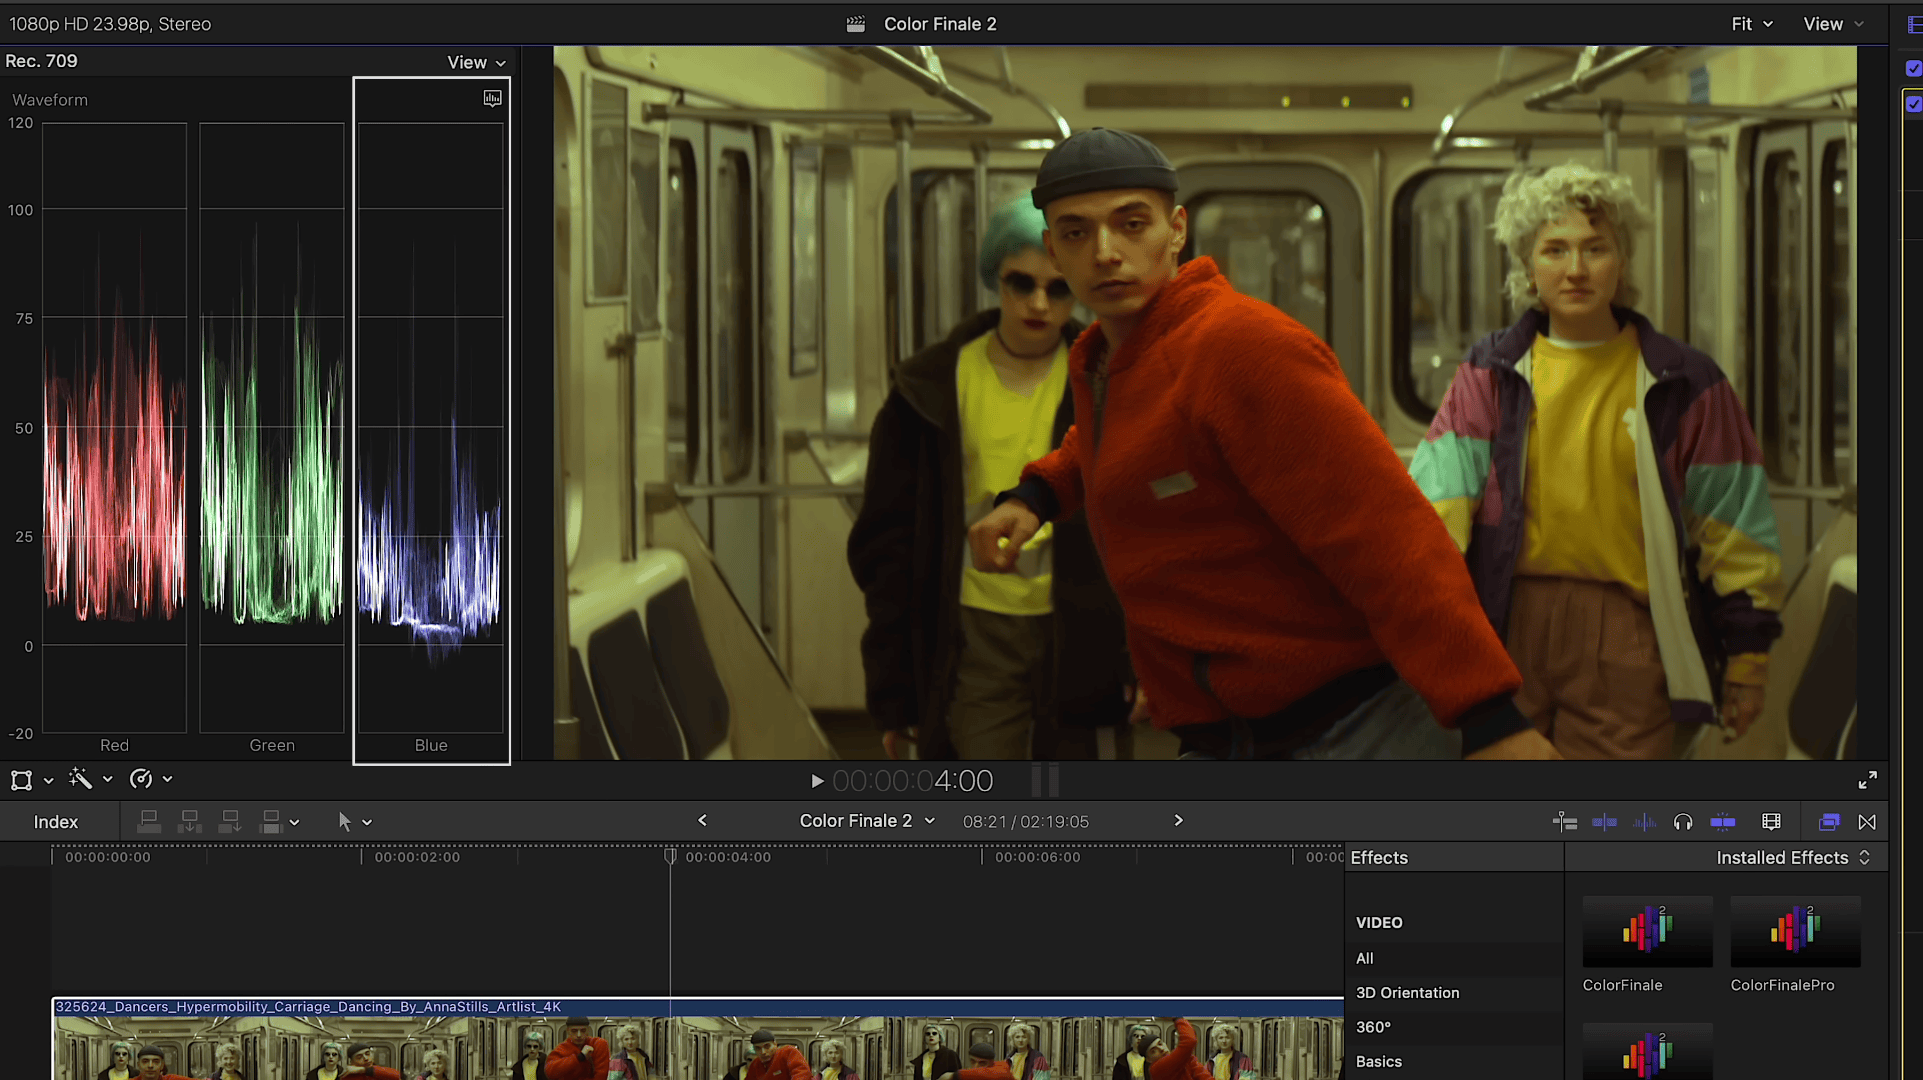Image resolution: width=1923 pixels, height=1080 pixels.
Task: Click the video skimming icon
Action: (1604, 822)
